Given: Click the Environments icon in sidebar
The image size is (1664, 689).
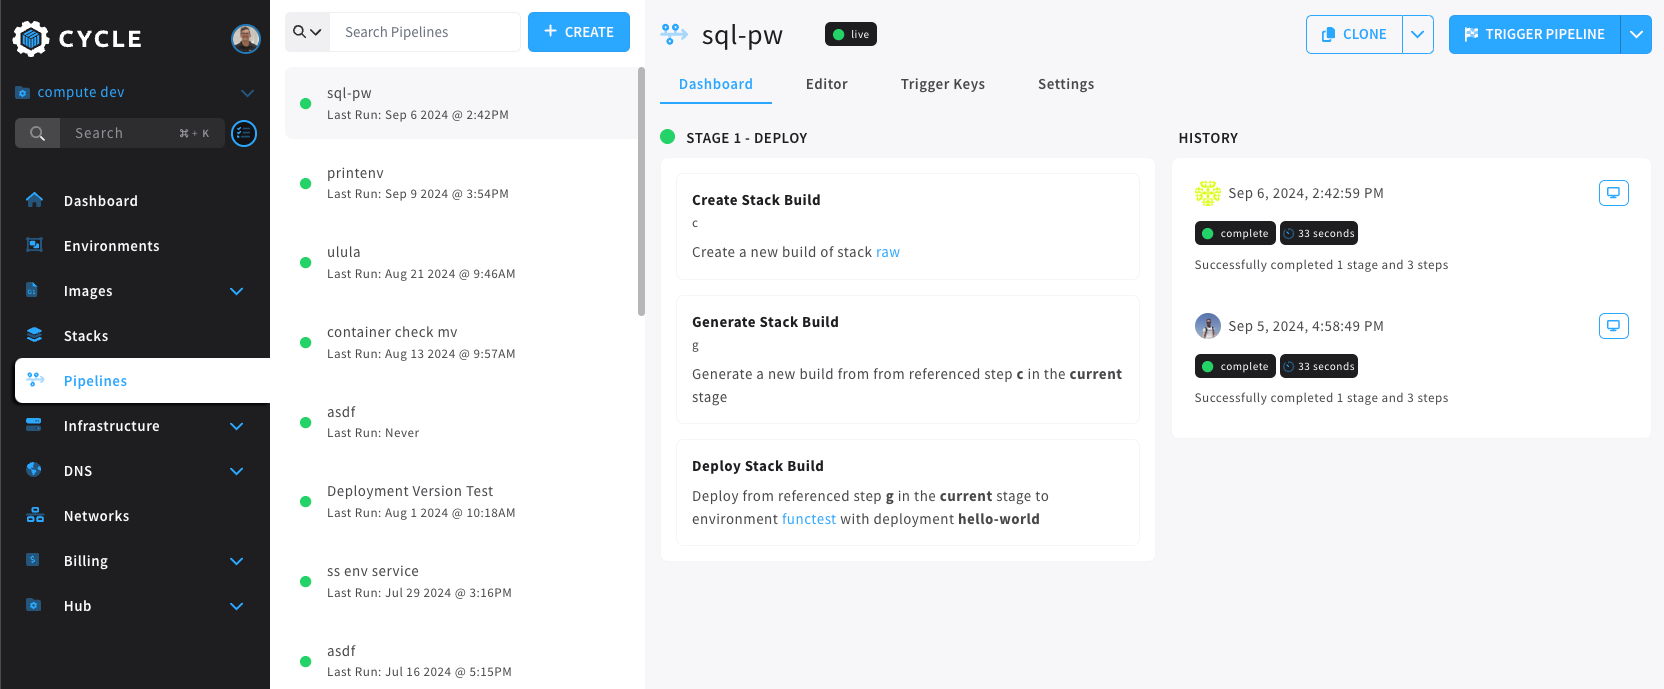Looking at the screenshot, I should point(34,245).
